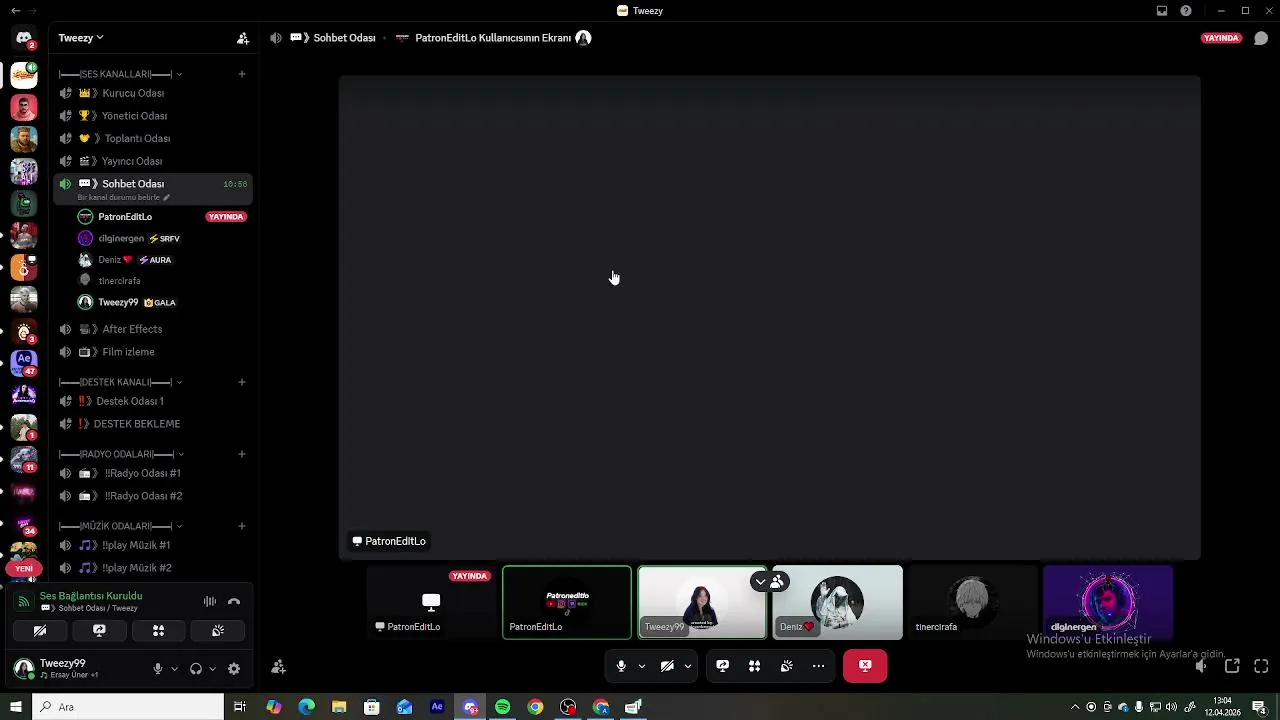Collapse the MÜZİK ODALARI category
The height and width of the screenshot is (720, 1280).
click(x=120, y=526)
